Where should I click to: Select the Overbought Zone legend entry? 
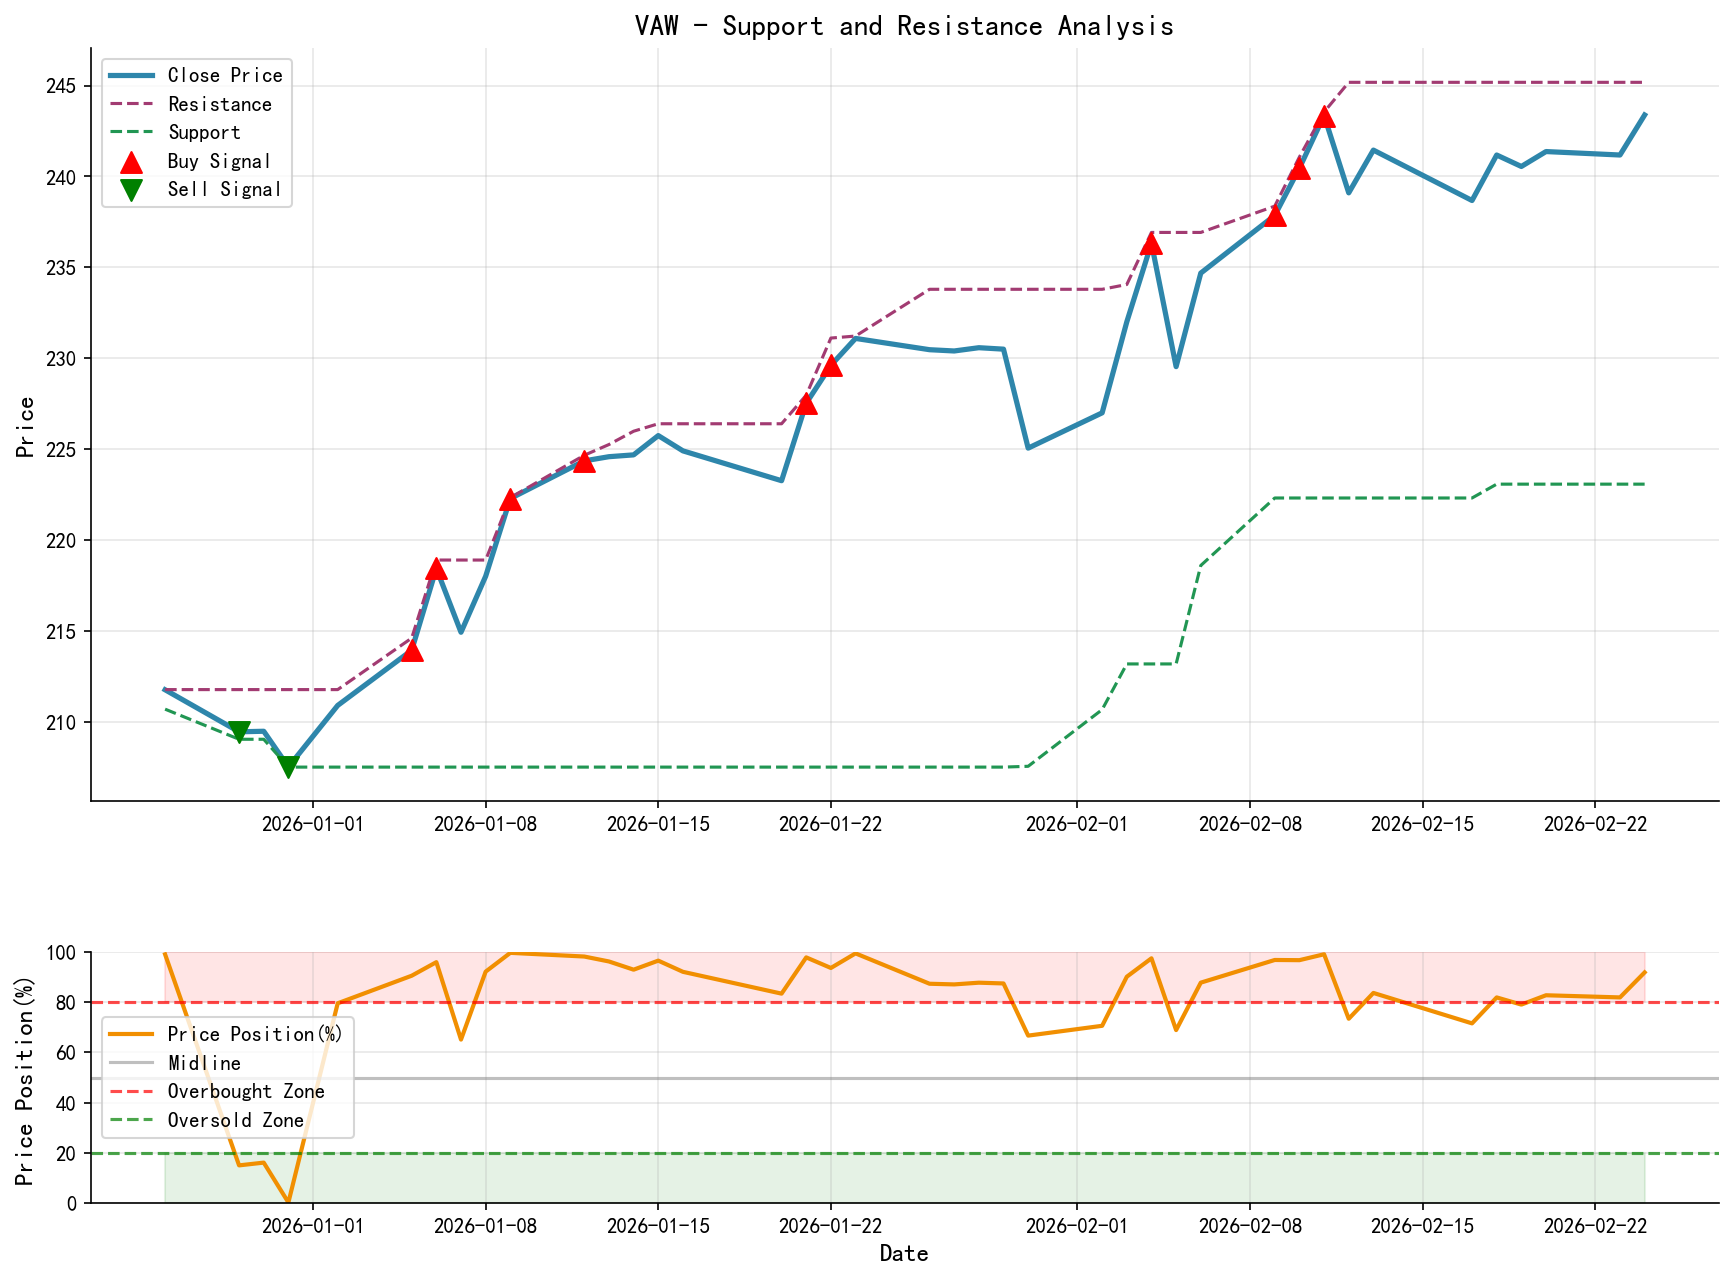tap(245, 1092)
